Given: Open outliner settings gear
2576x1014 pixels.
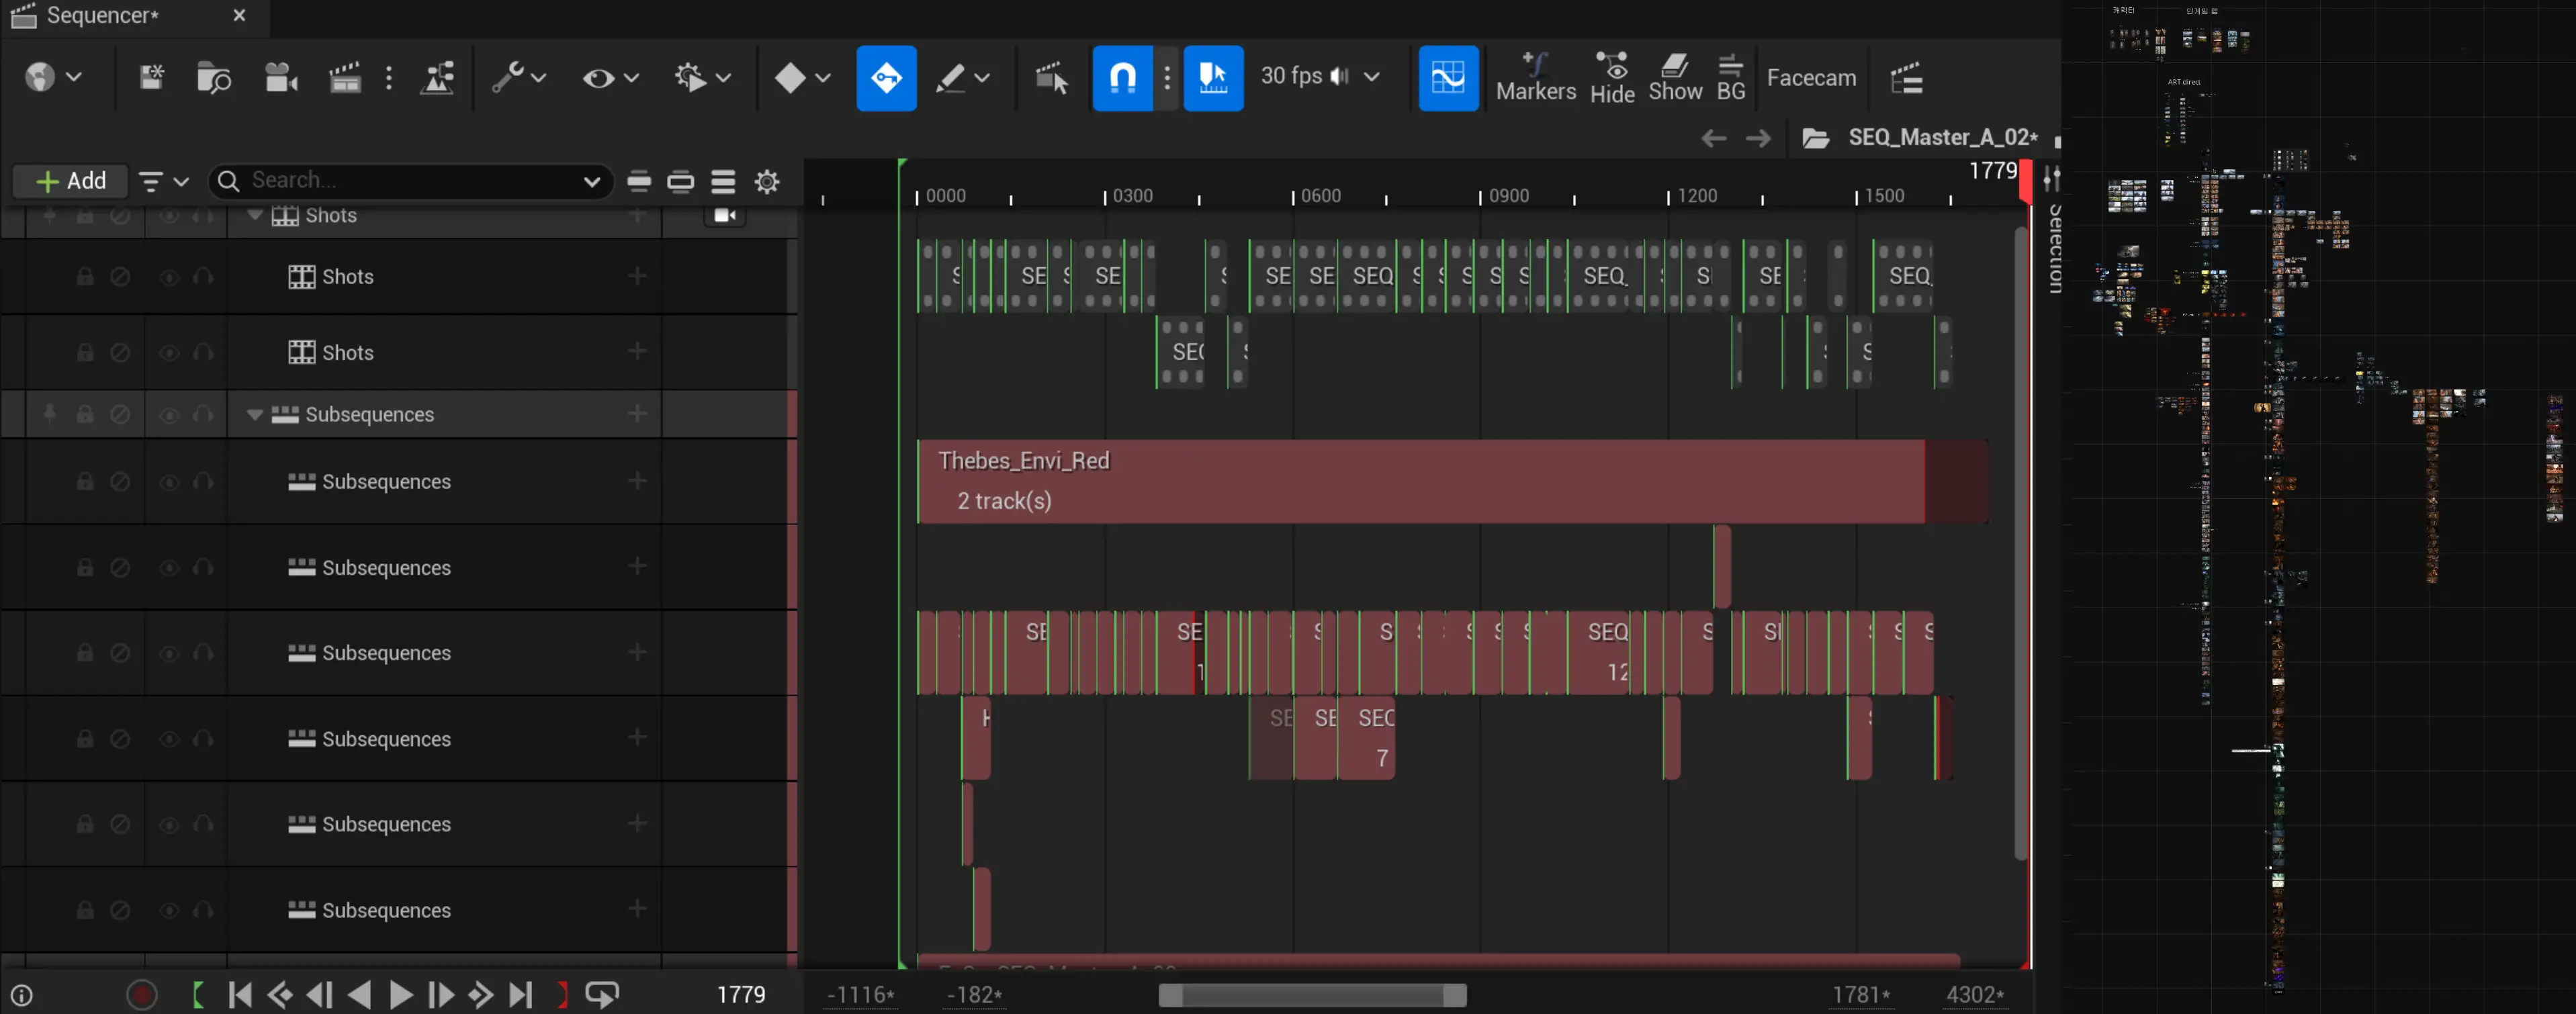Looking at the screenshot, I should click(x=767, y=181).
